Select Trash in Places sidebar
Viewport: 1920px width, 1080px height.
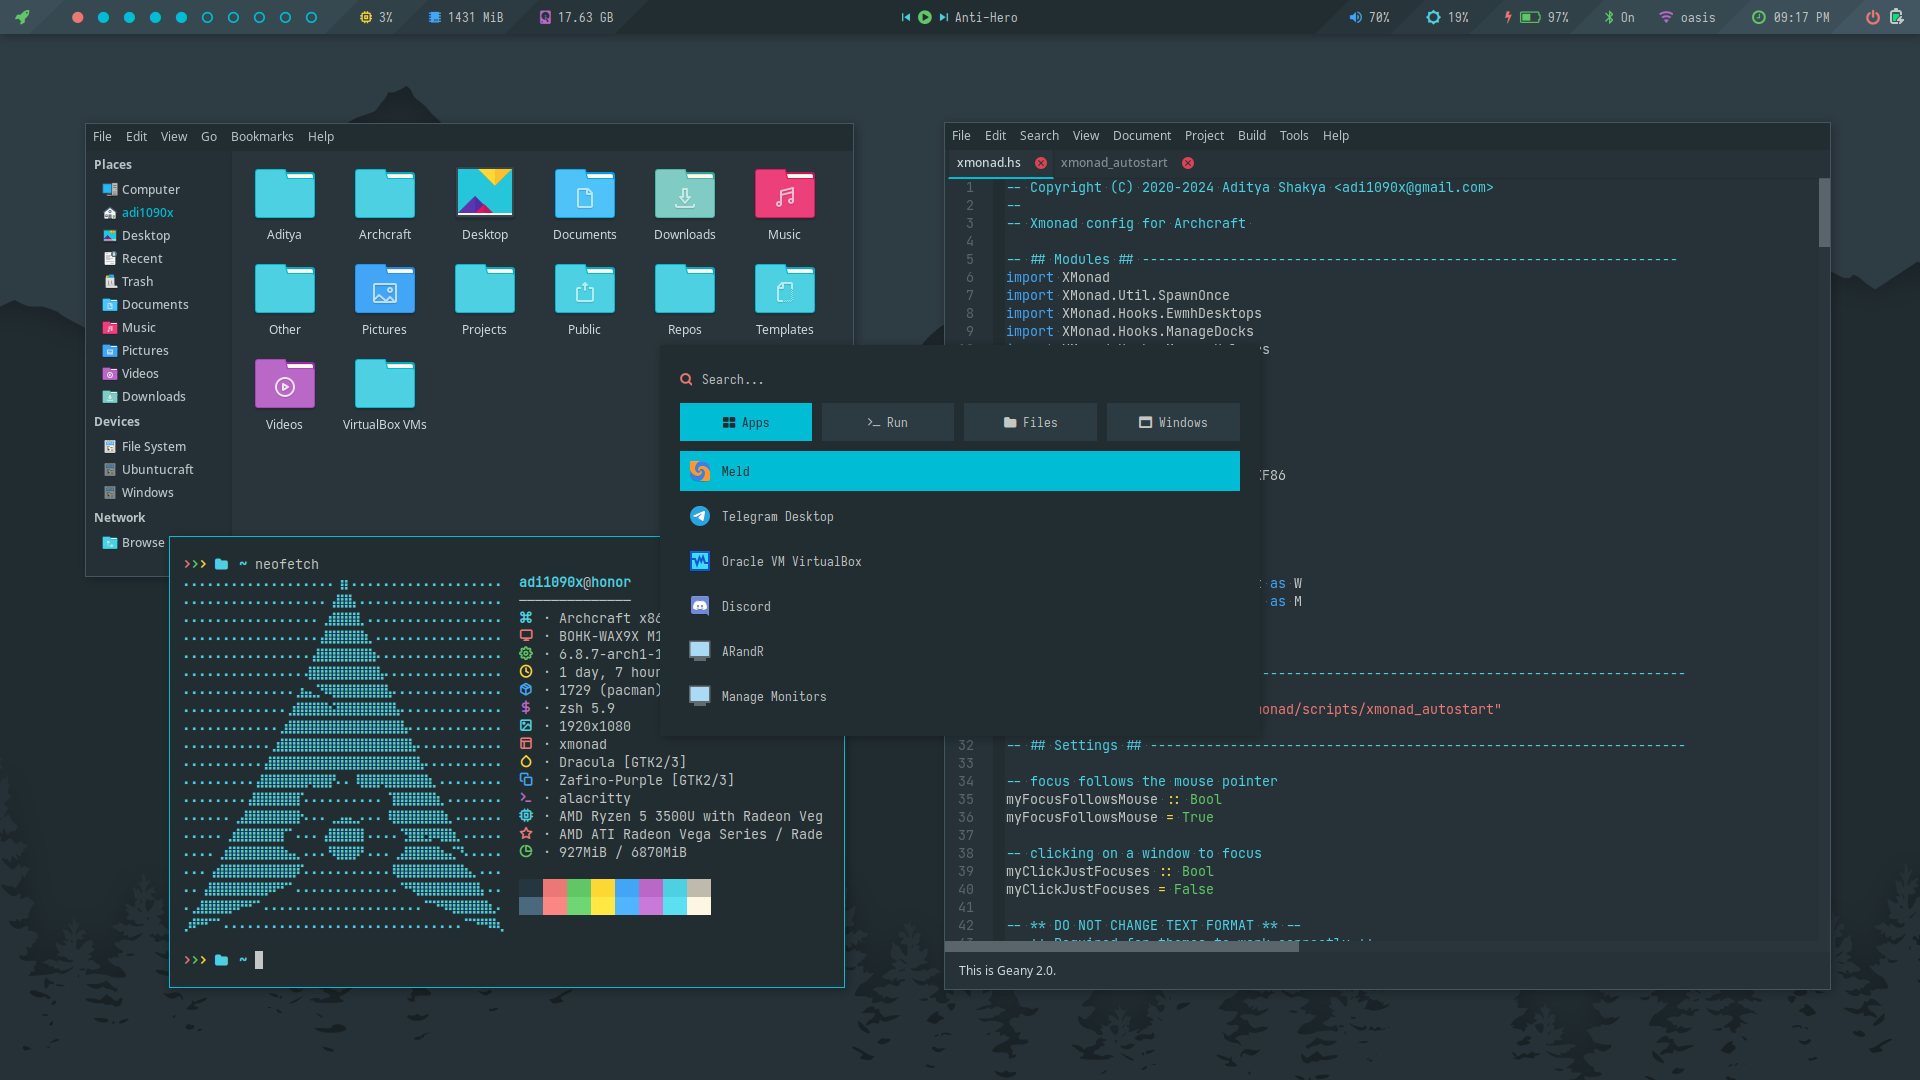(x=137, y=282)
